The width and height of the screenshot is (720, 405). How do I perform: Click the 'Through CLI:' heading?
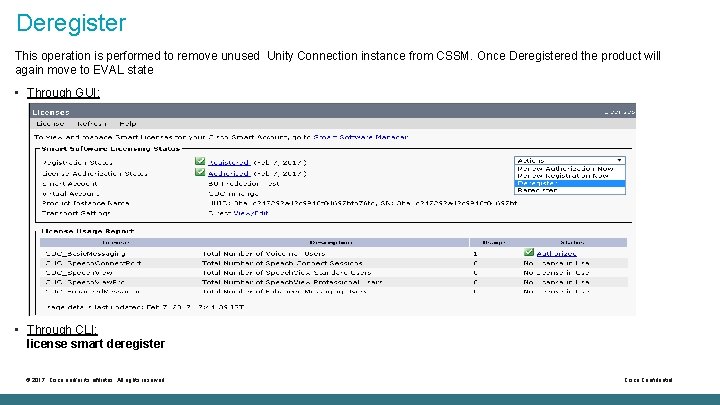(x=62, y=330)
